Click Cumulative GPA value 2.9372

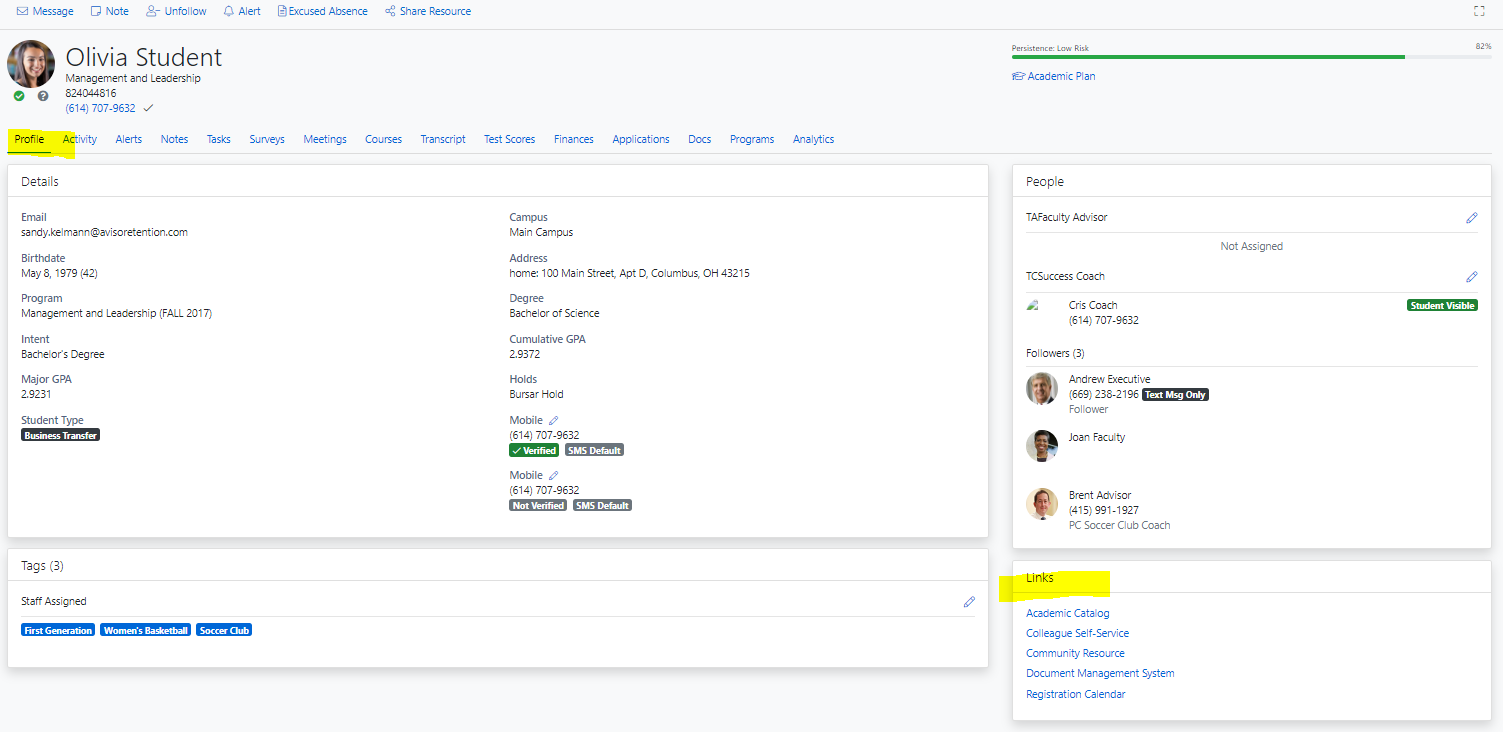coord(524,354)
